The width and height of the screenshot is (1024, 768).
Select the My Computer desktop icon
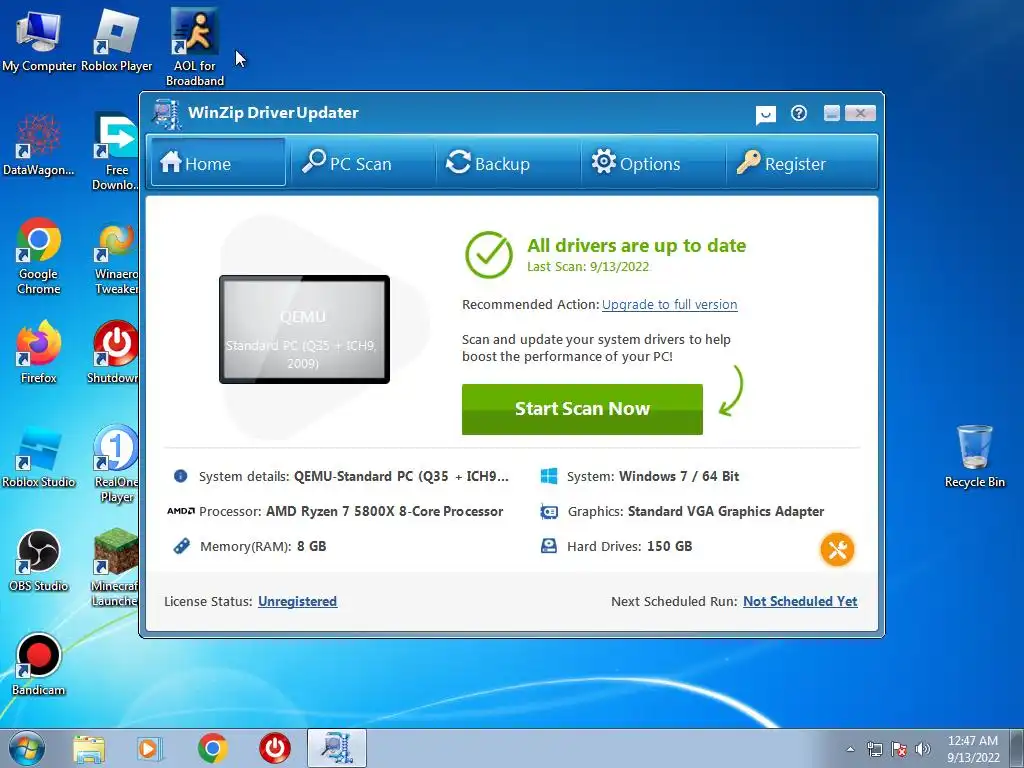(39, 40)
